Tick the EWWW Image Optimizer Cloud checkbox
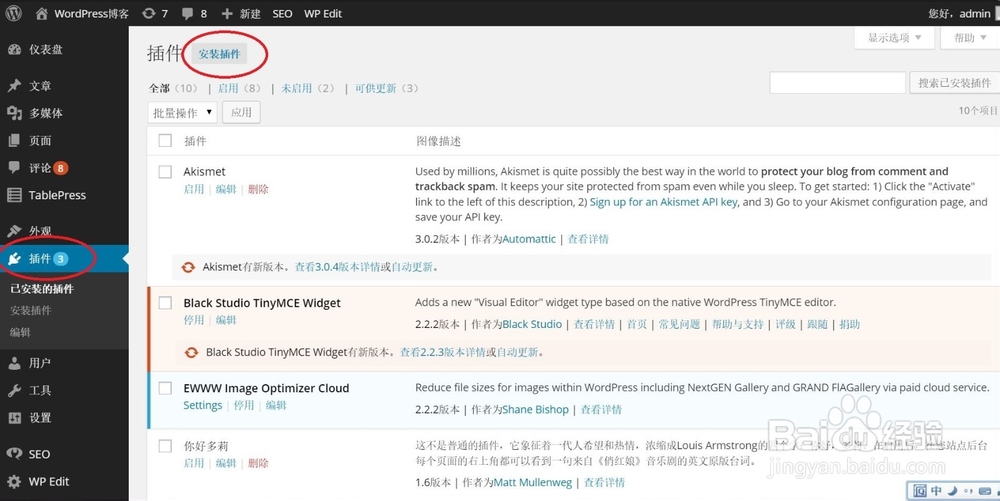This screenshot has width=1000, height=501. pyautogui.click(x=166, y=388)
